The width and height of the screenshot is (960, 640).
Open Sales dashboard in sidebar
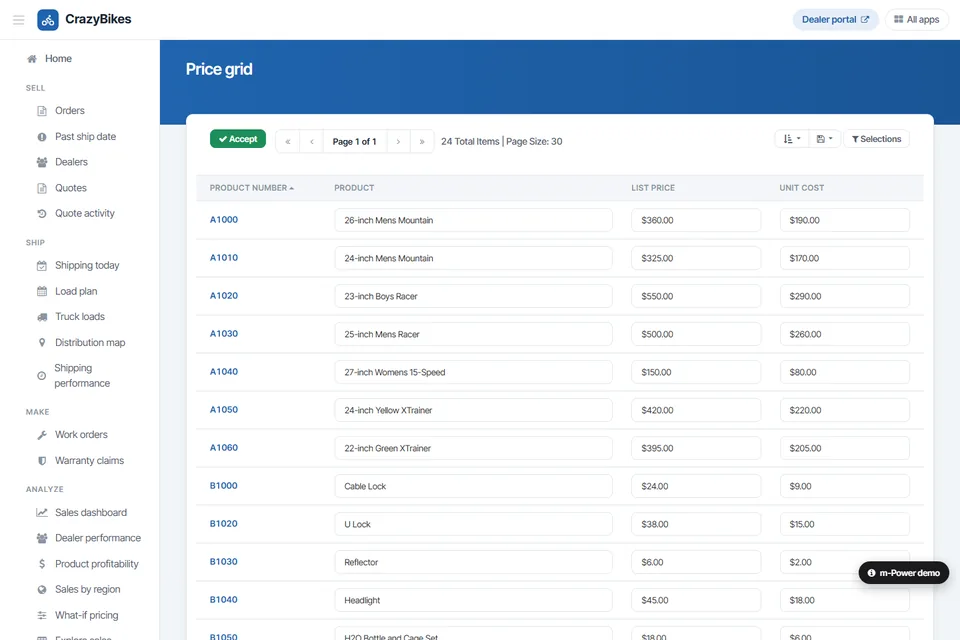pyautogui.click(x=91, y=513)
